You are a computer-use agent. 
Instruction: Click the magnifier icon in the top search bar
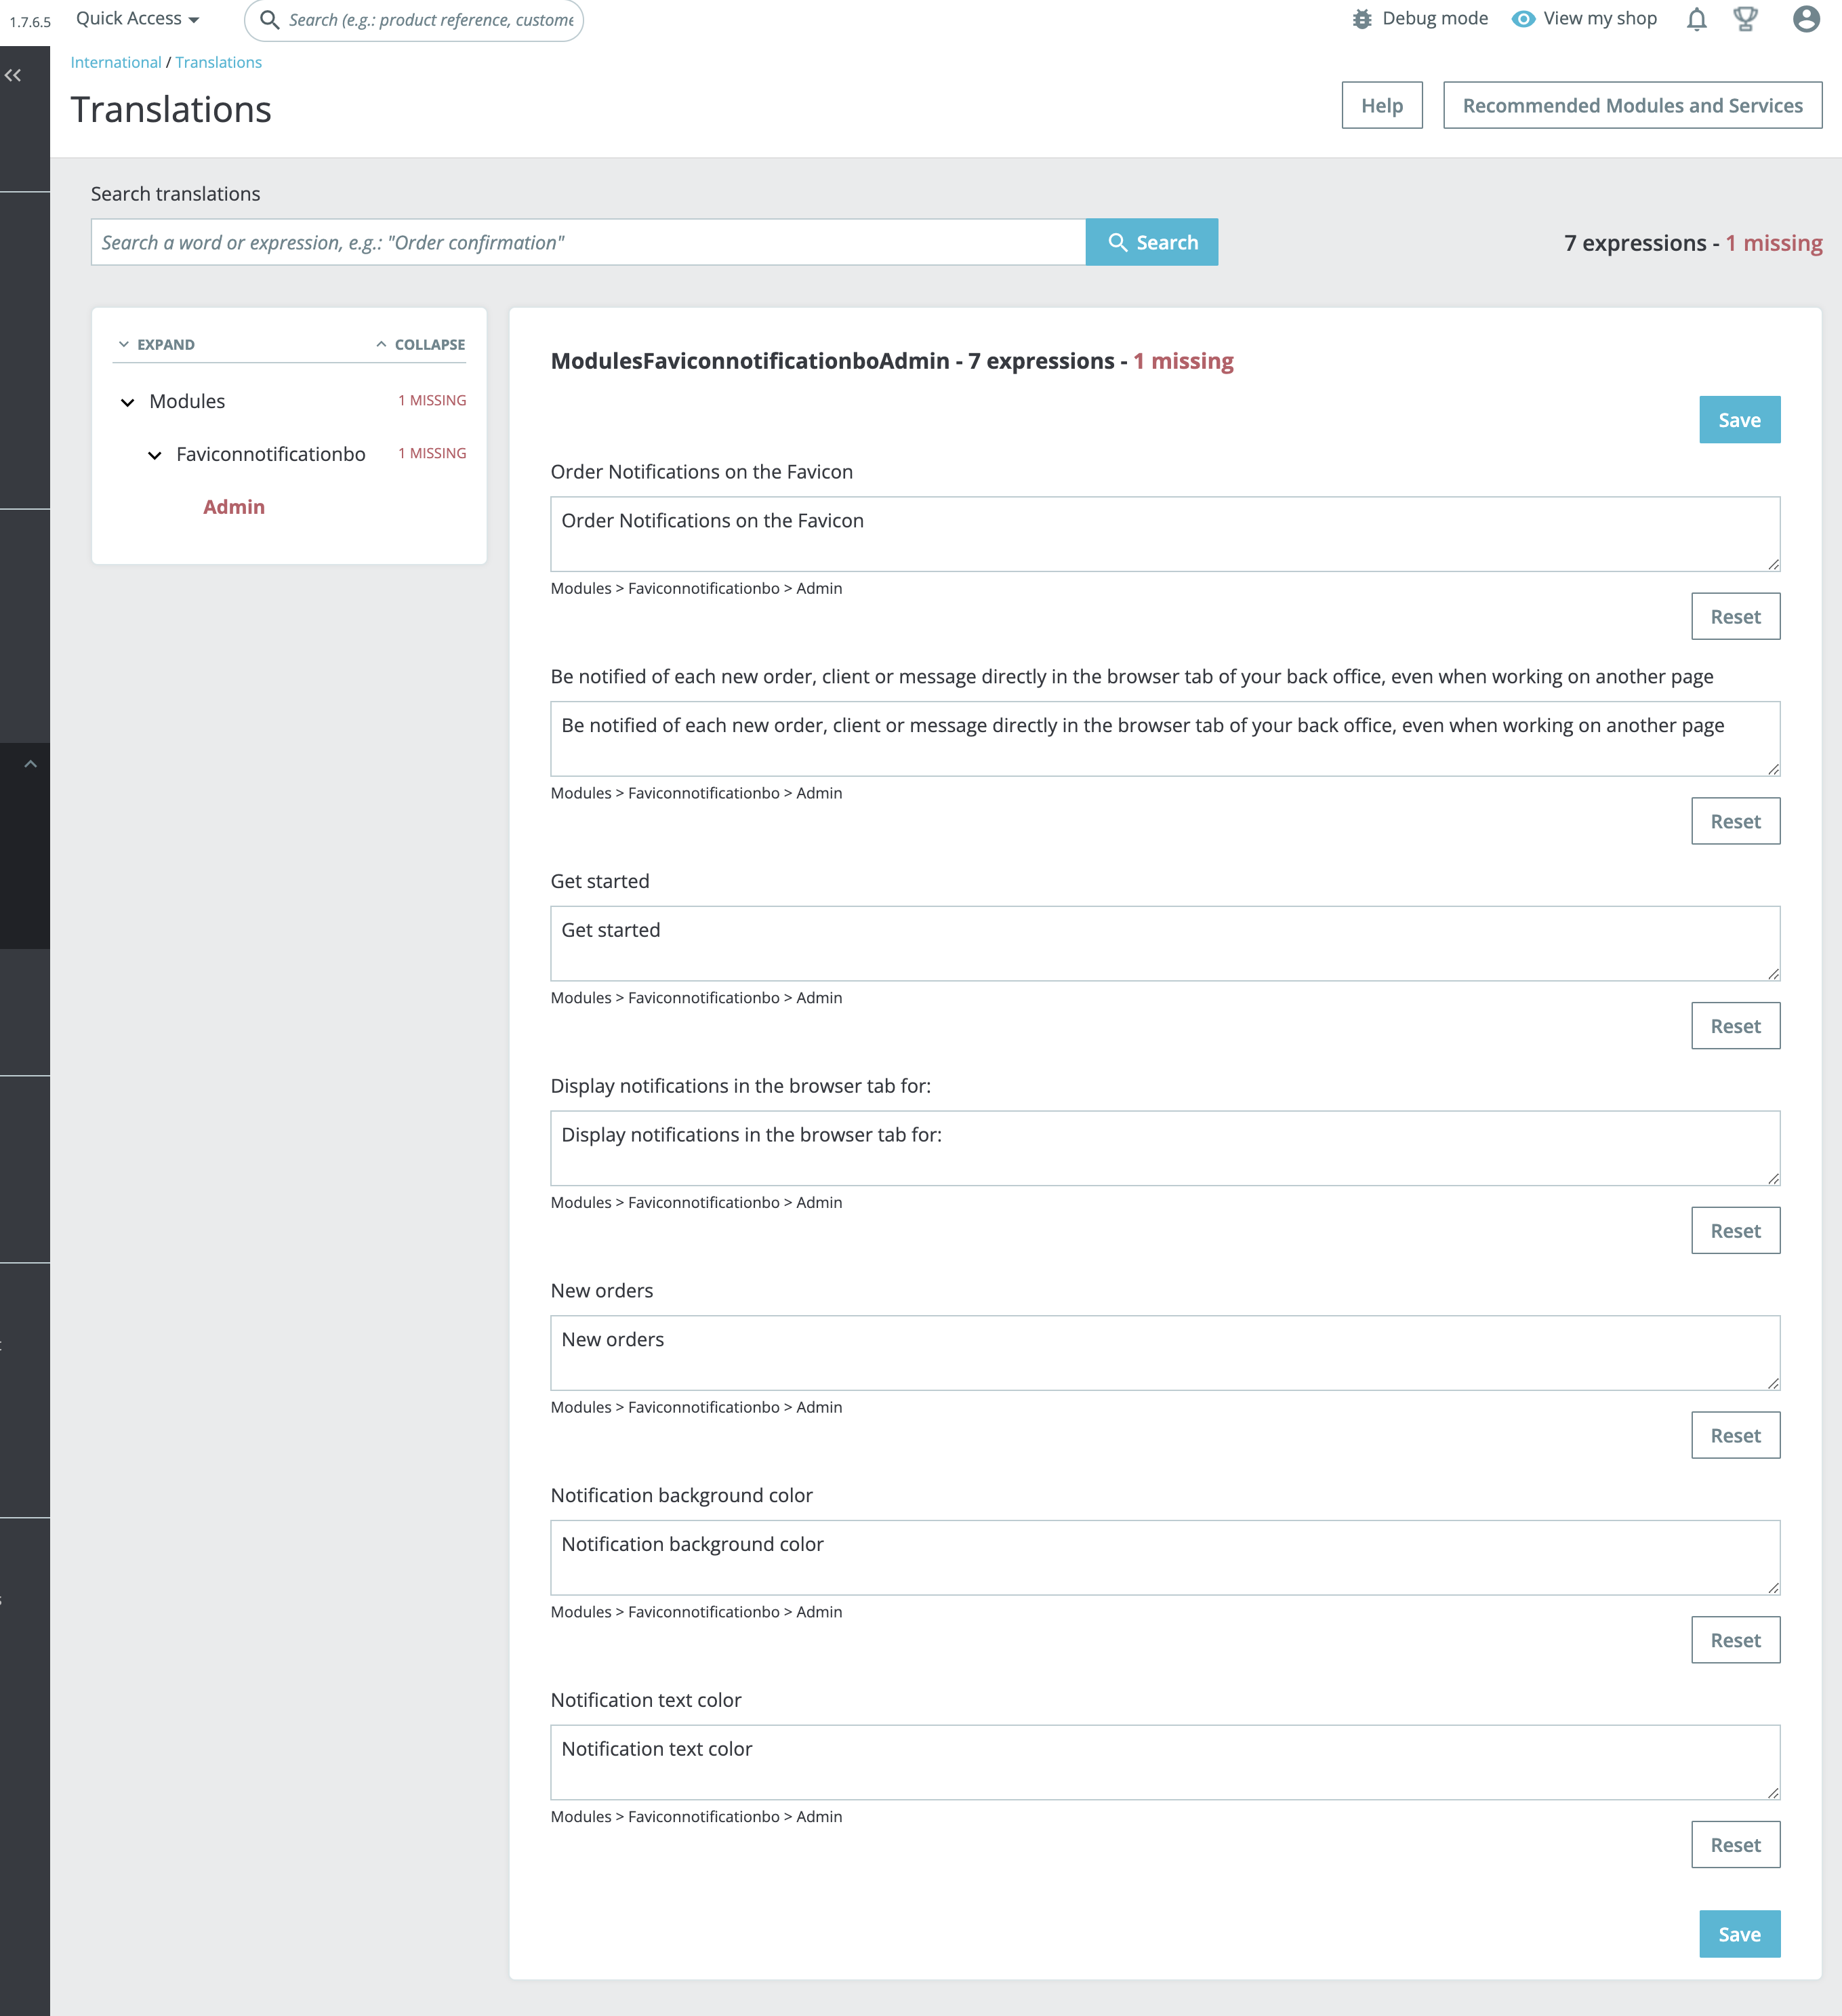268,18
